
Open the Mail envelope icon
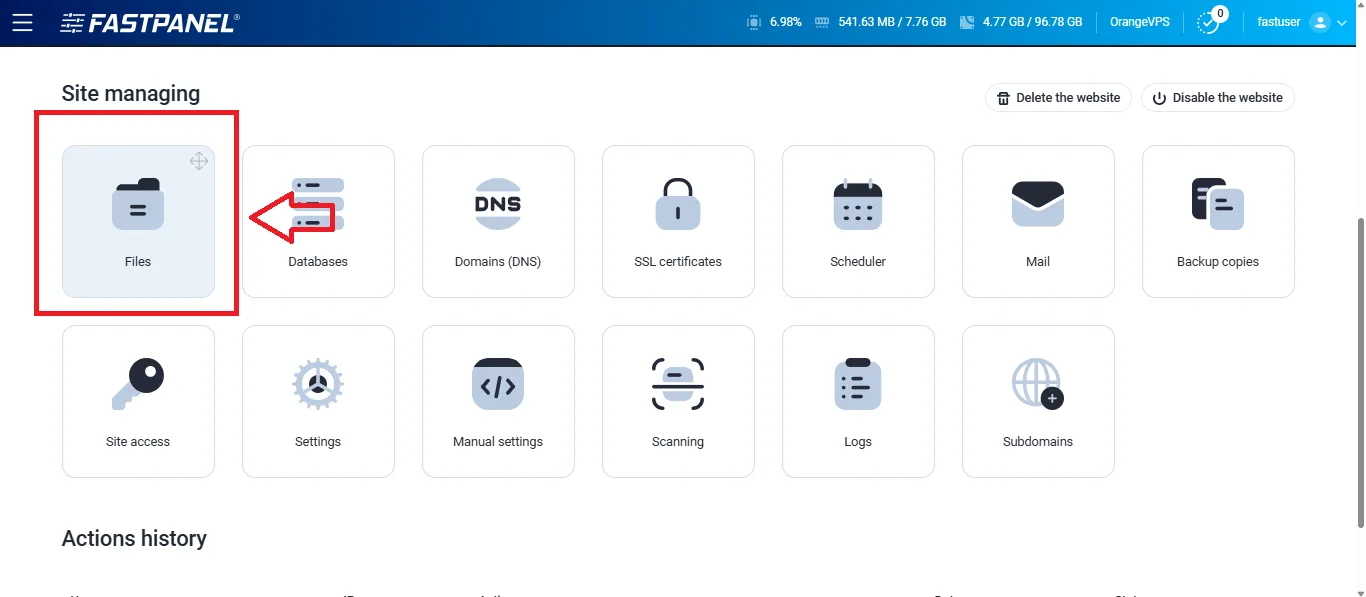[x=1038, y=204]
